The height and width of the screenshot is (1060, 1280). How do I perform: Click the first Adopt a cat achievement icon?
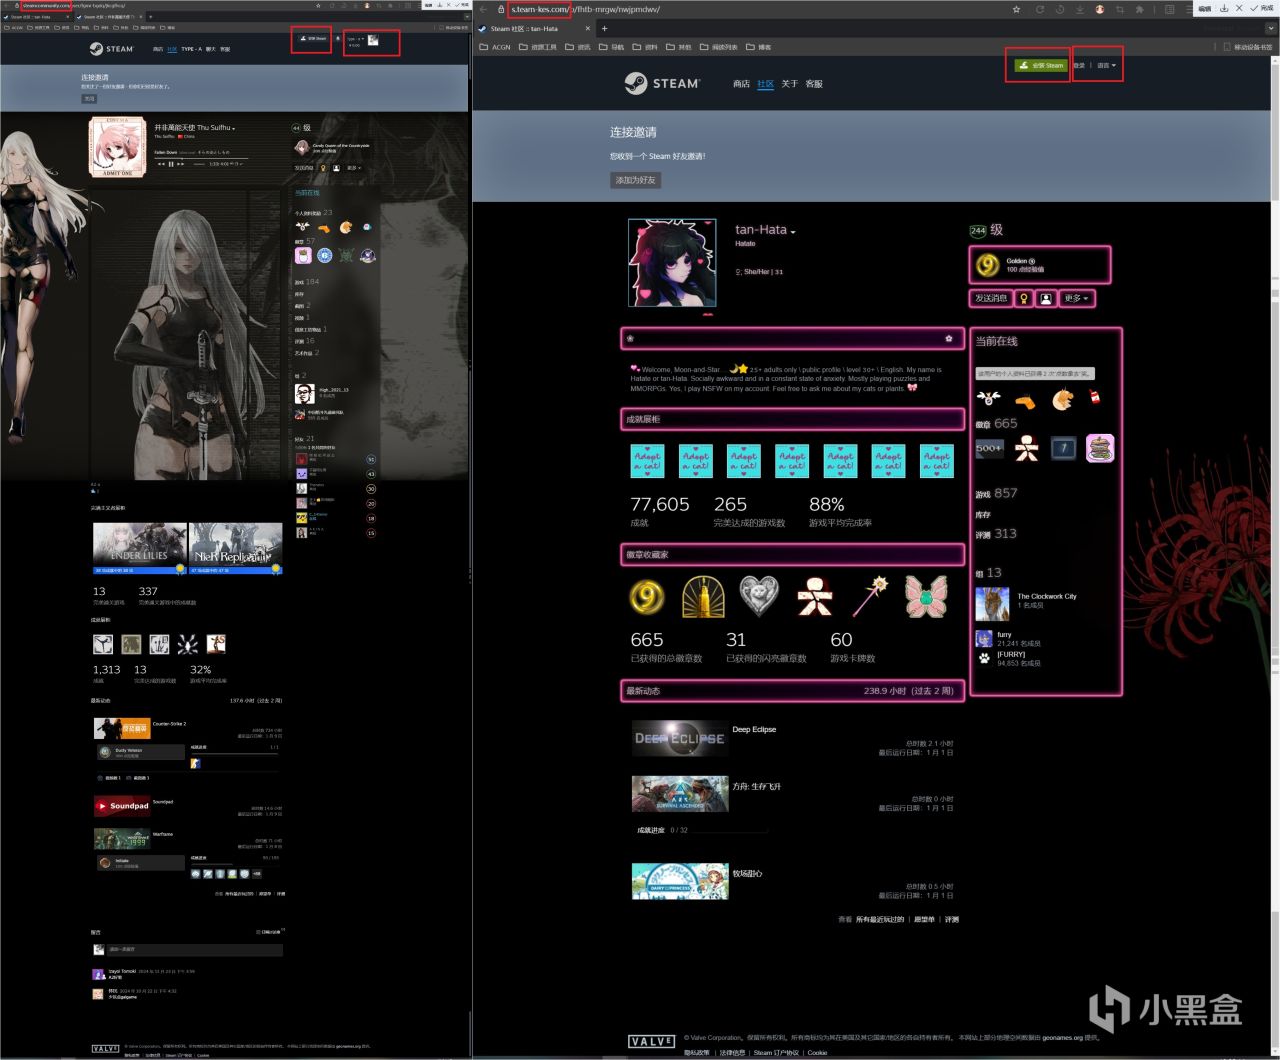[x=647, y=461]
